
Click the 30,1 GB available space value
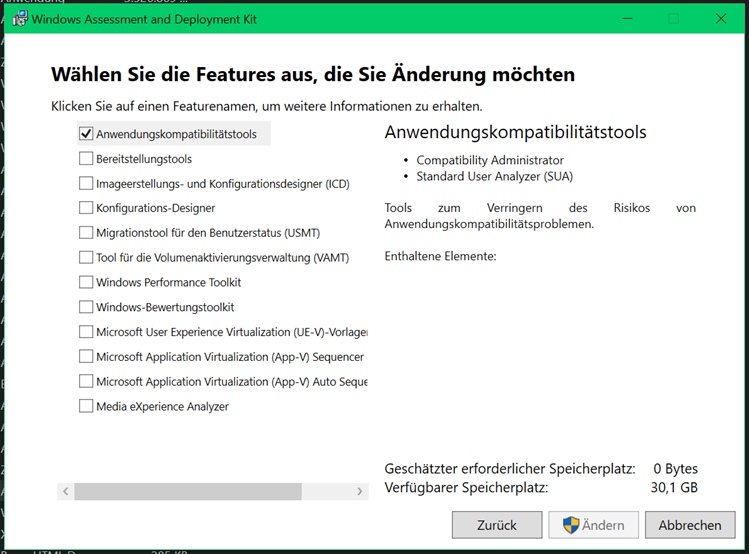(x=674, y=488)
